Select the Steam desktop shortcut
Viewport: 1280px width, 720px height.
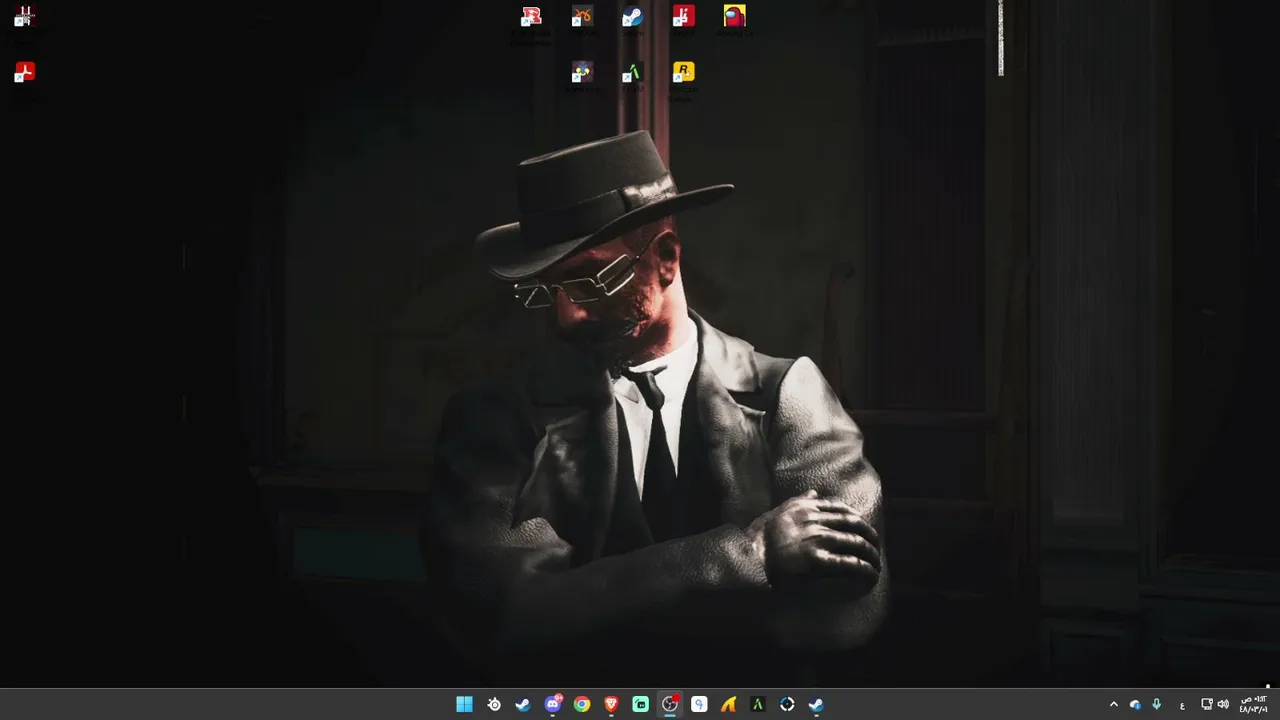click(x=632, y=16)
